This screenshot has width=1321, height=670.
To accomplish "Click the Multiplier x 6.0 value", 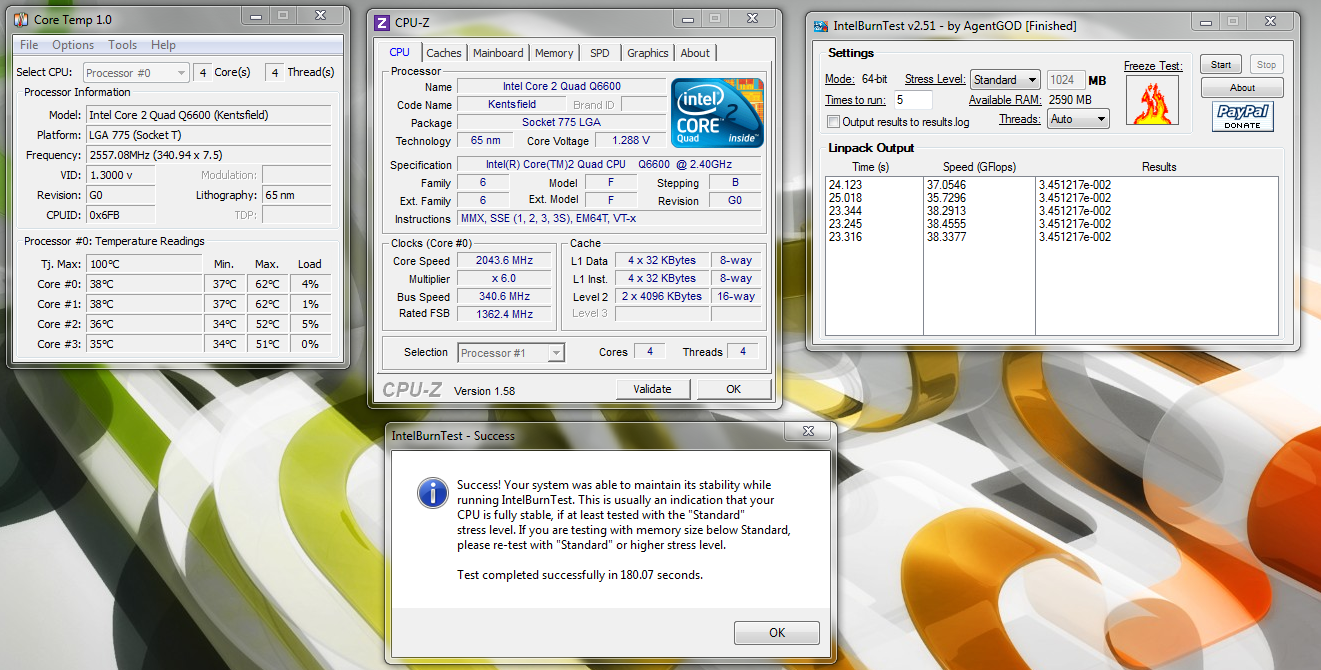I will 505,279.
